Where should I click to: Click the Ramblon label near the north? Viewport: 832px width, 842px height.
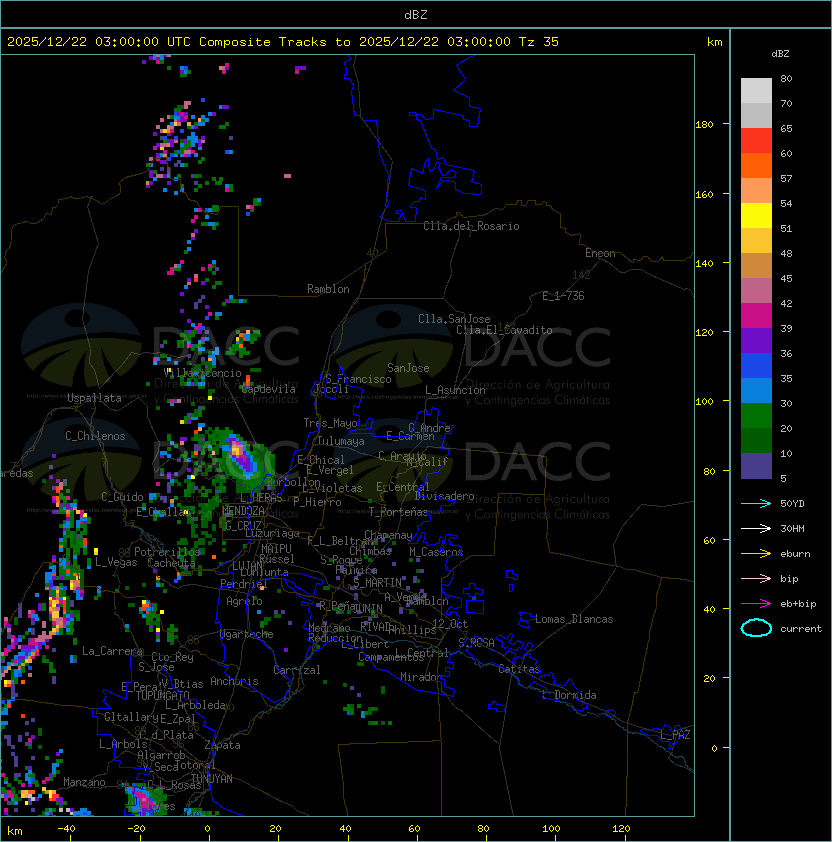328,289
